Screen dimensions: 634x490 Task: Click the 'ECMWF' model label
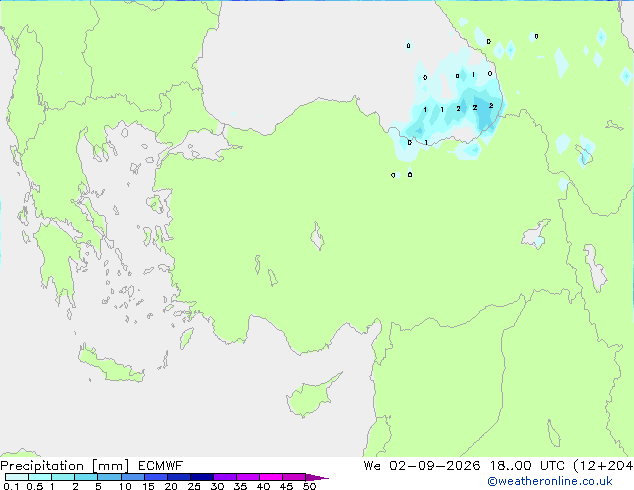(x=160, y=466)
